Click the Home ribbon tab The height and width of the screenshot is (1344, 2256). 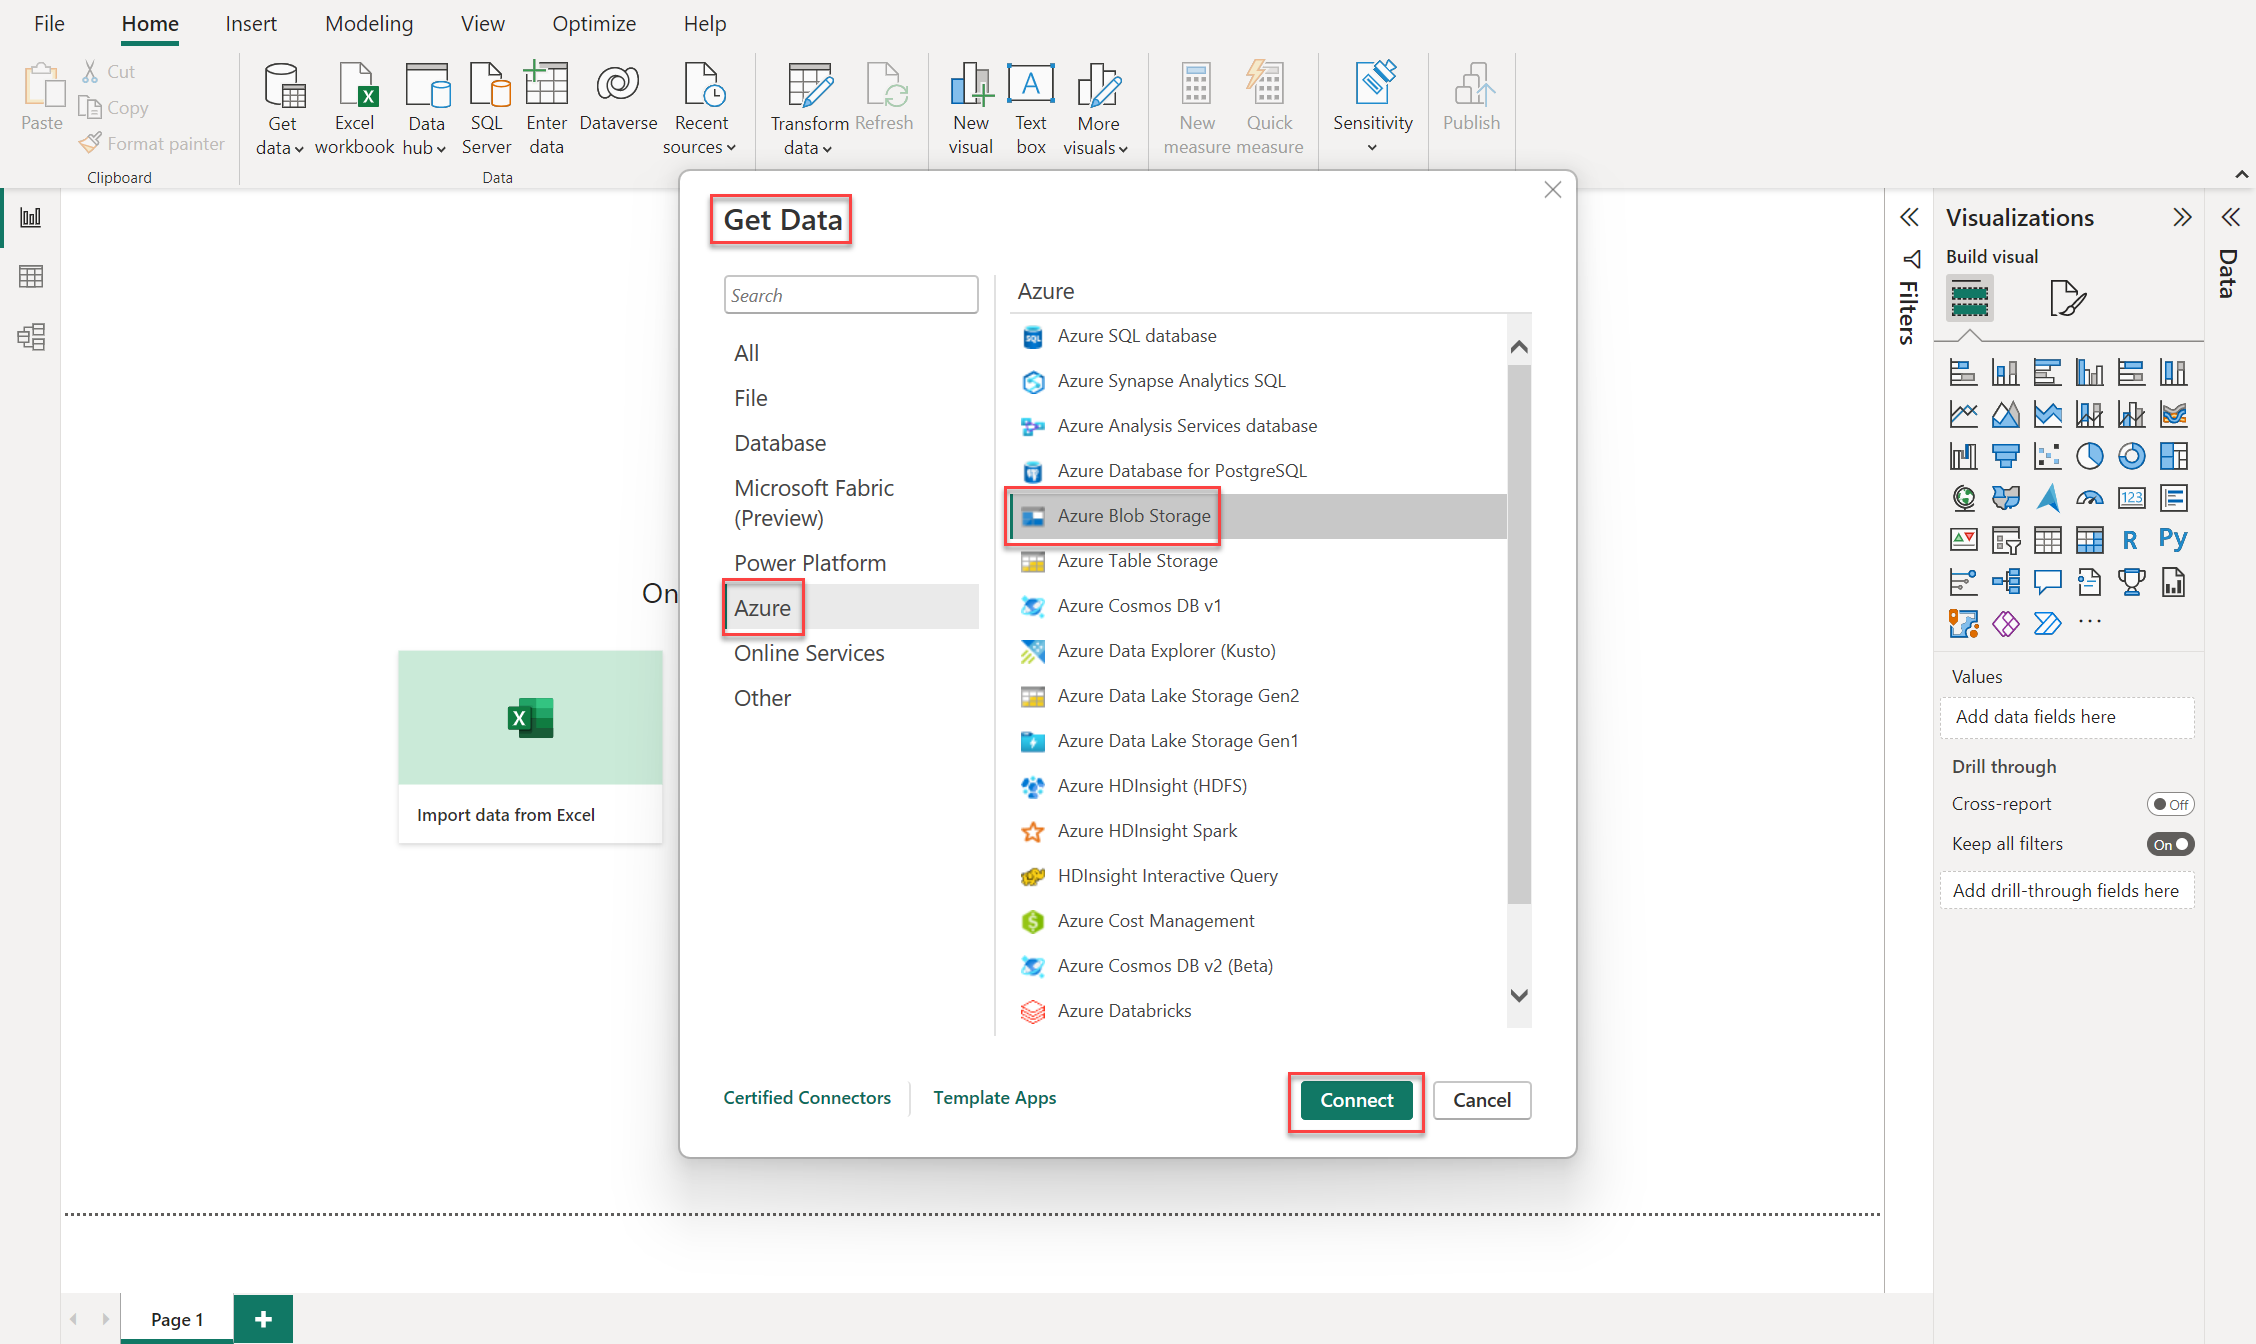tap(150, 24)
